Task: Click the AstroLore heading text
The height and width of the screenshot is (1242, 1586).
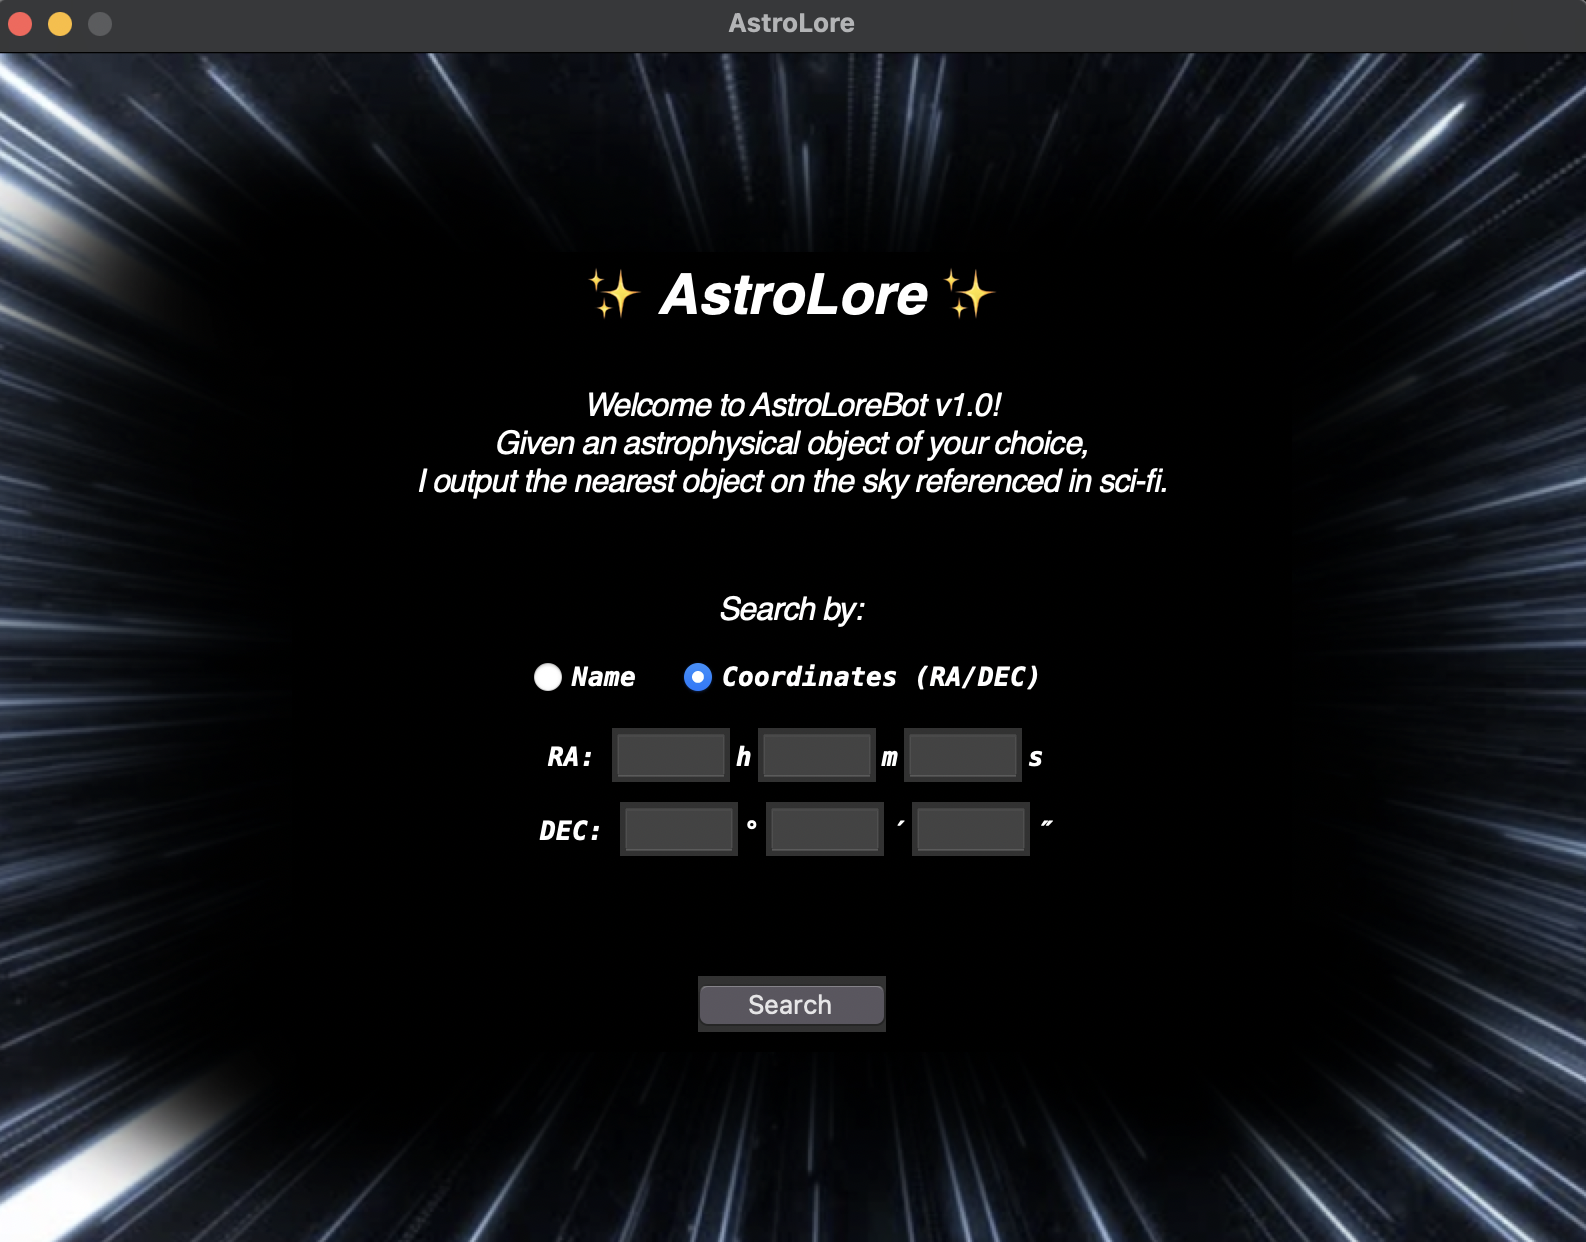Action: [794, 295]
